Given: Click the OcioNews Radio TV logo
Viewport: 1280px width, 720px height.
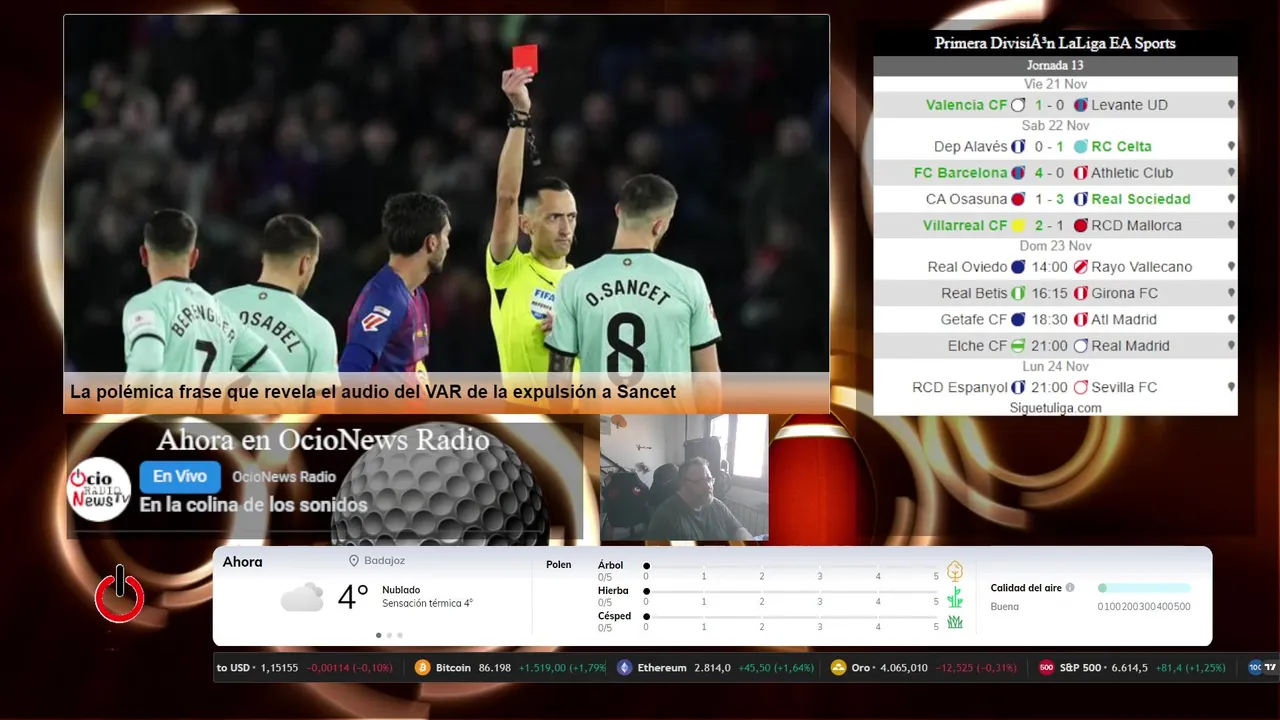Looking at the screenshot, I should coord(99,489).
